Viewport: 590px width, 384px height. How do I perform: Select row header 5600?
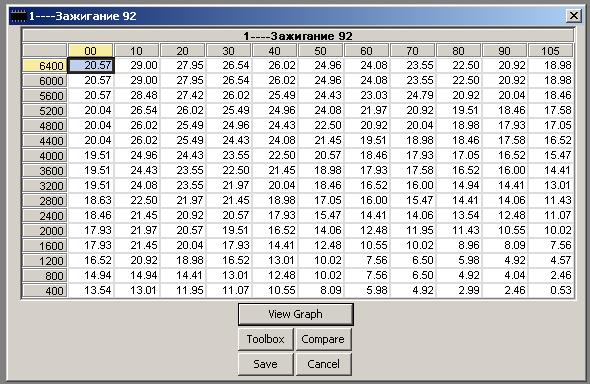point(45,96)
